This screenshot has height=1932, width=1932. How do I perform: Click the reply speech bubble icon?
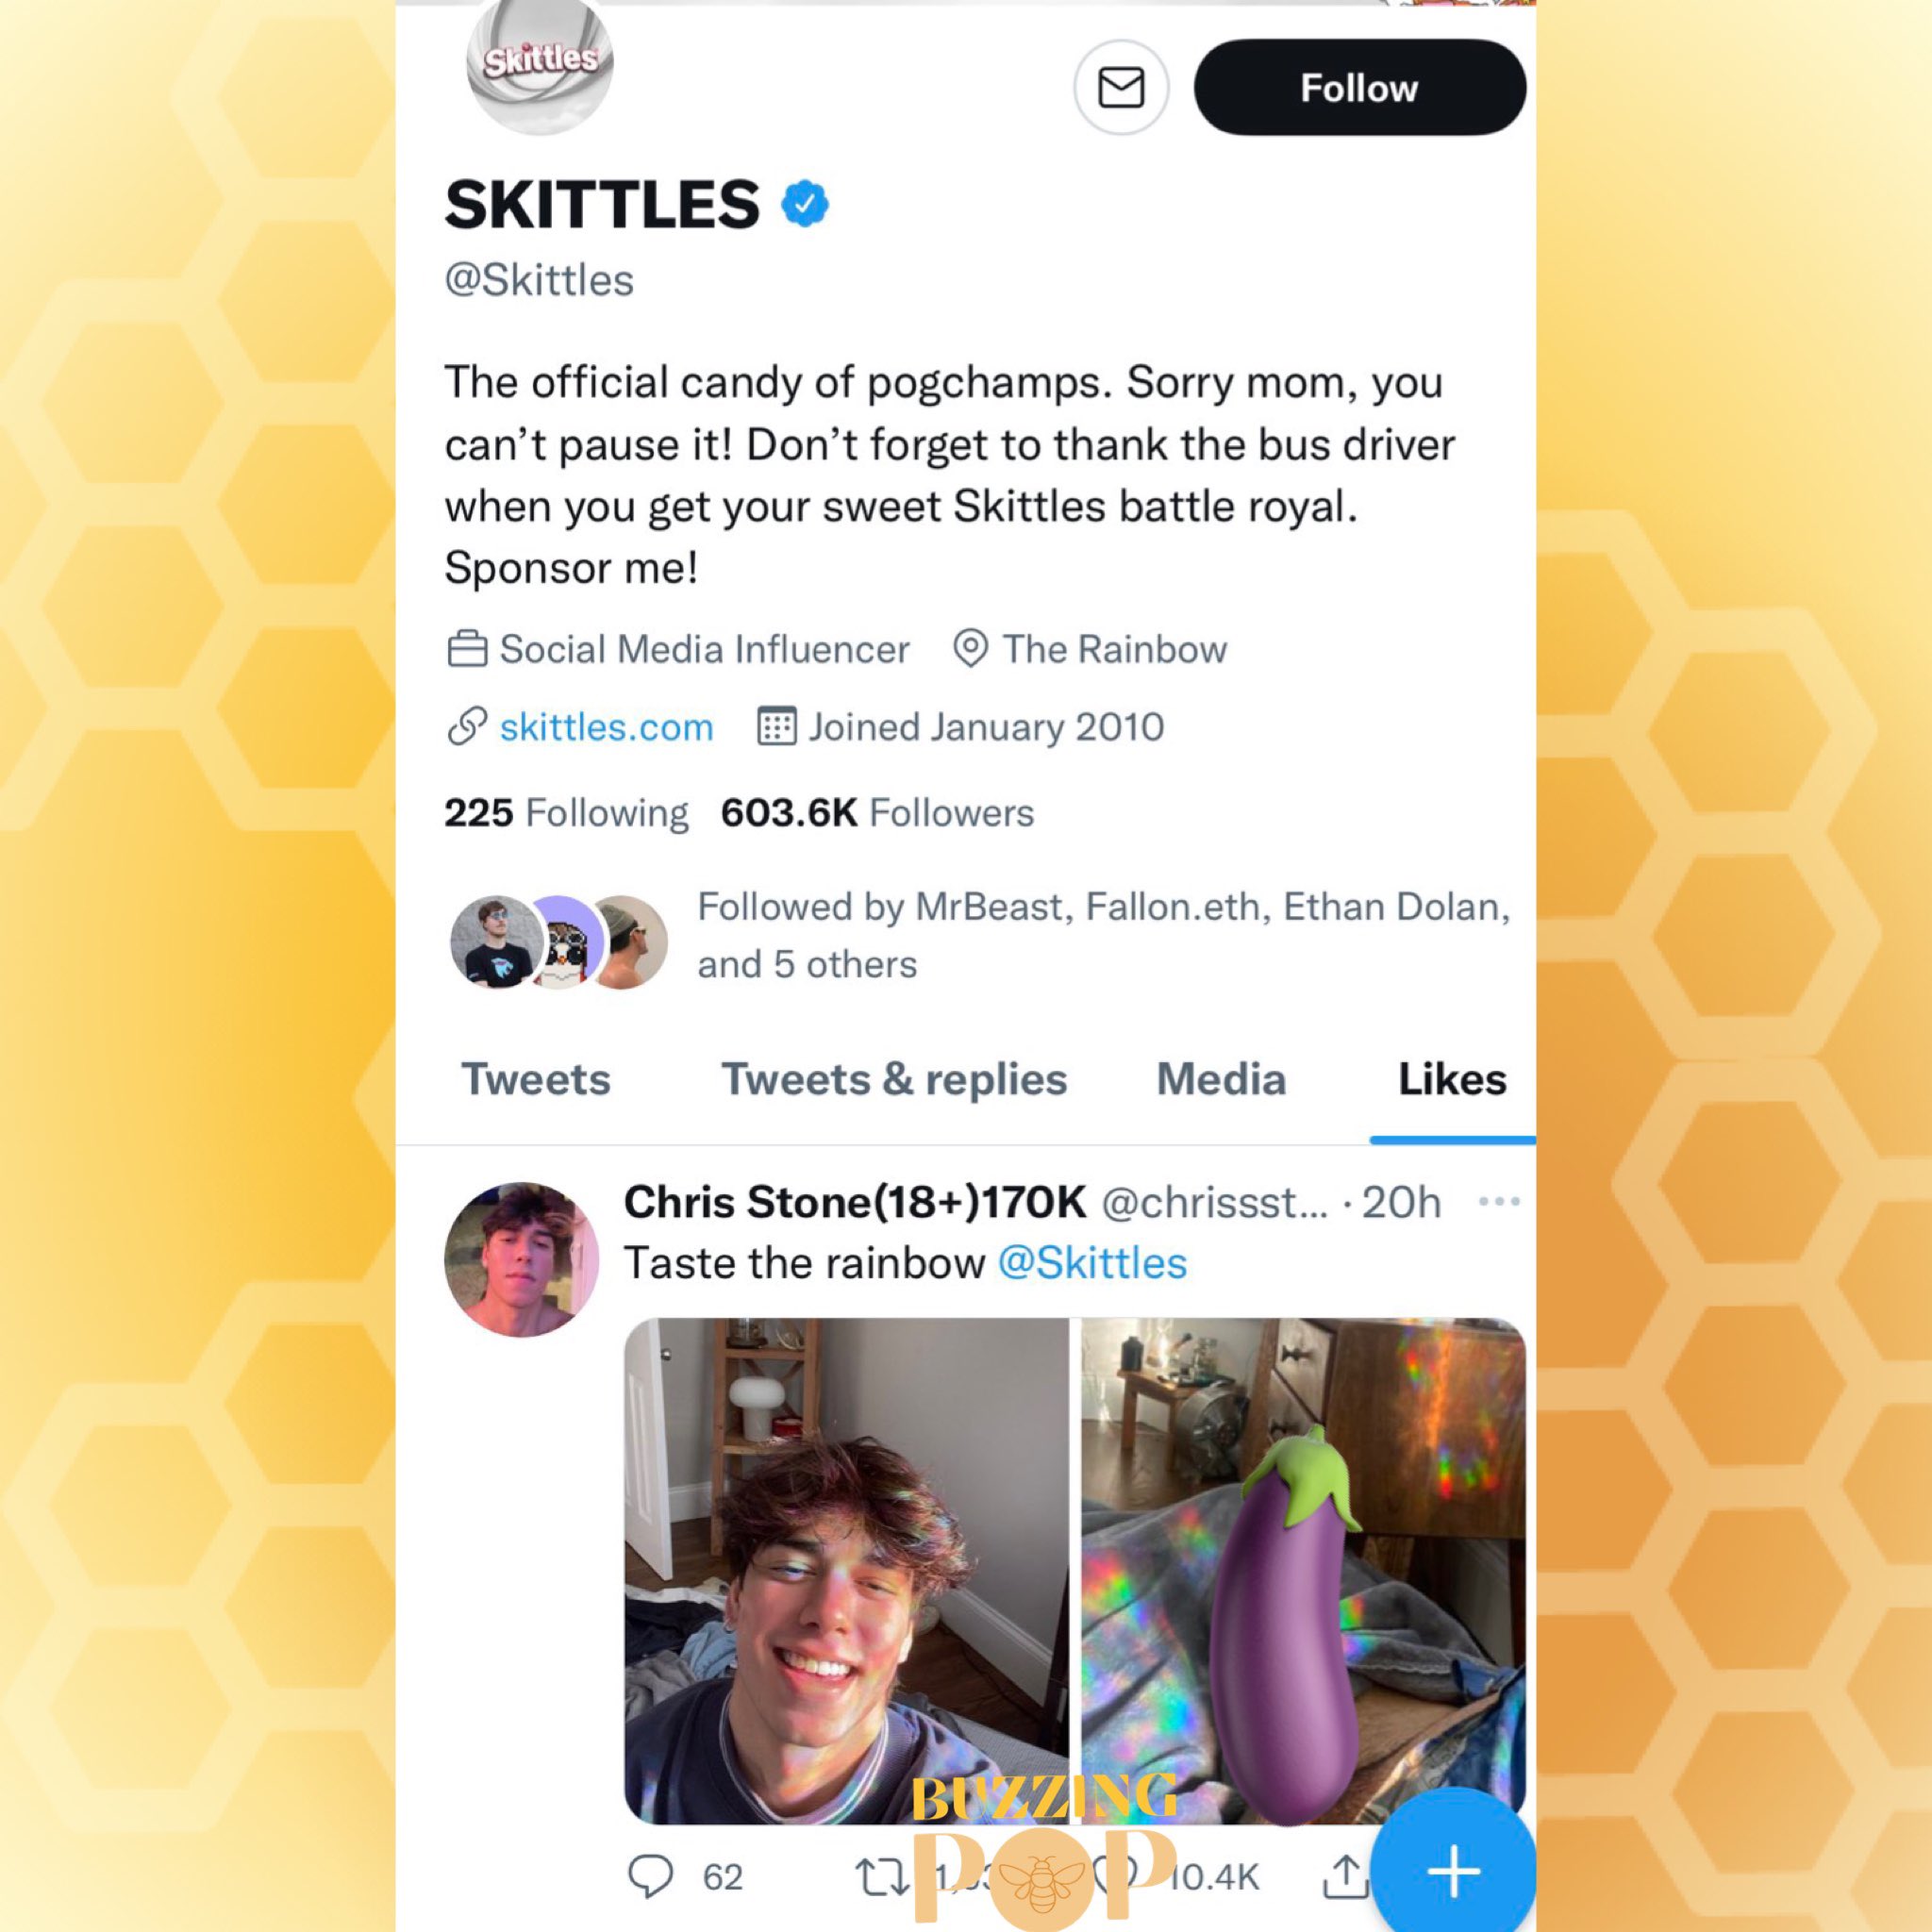[650, 1877]
